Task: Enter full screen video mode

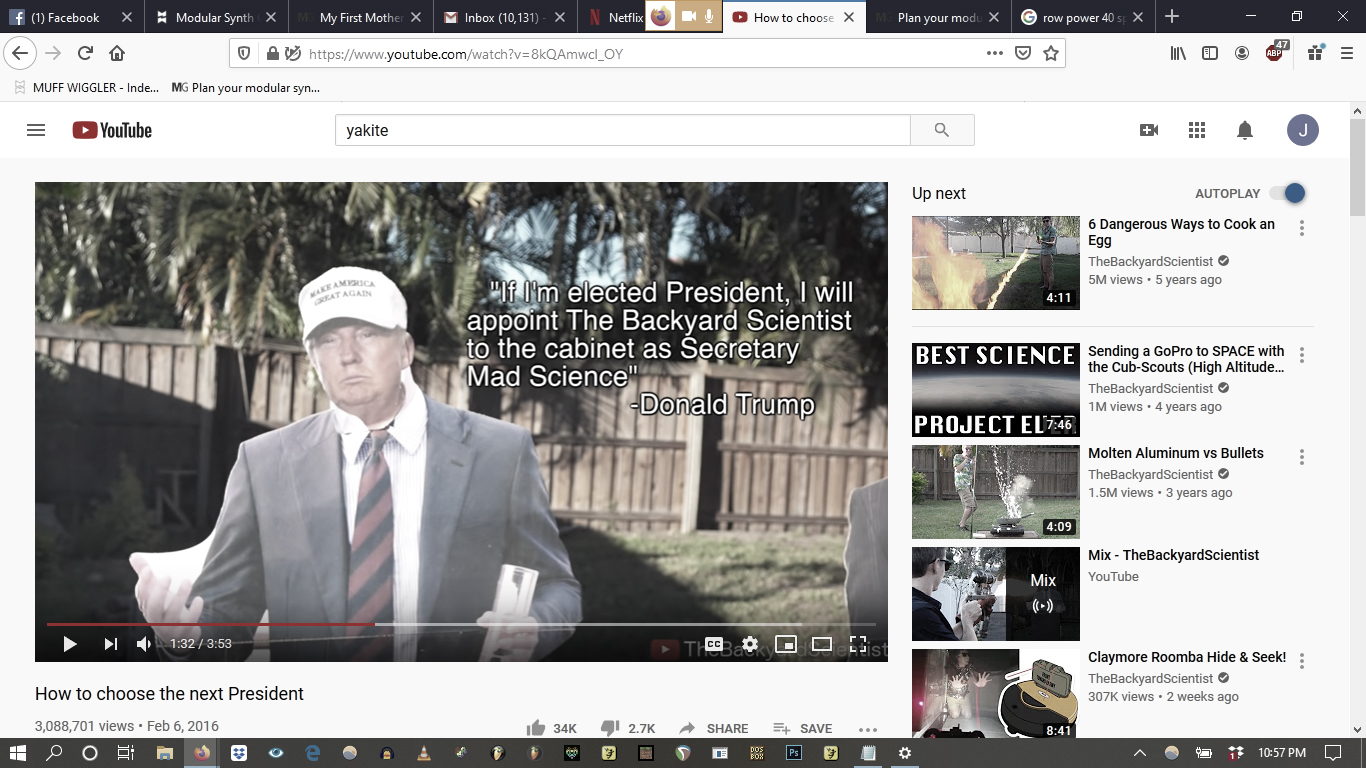Action: 858,644
